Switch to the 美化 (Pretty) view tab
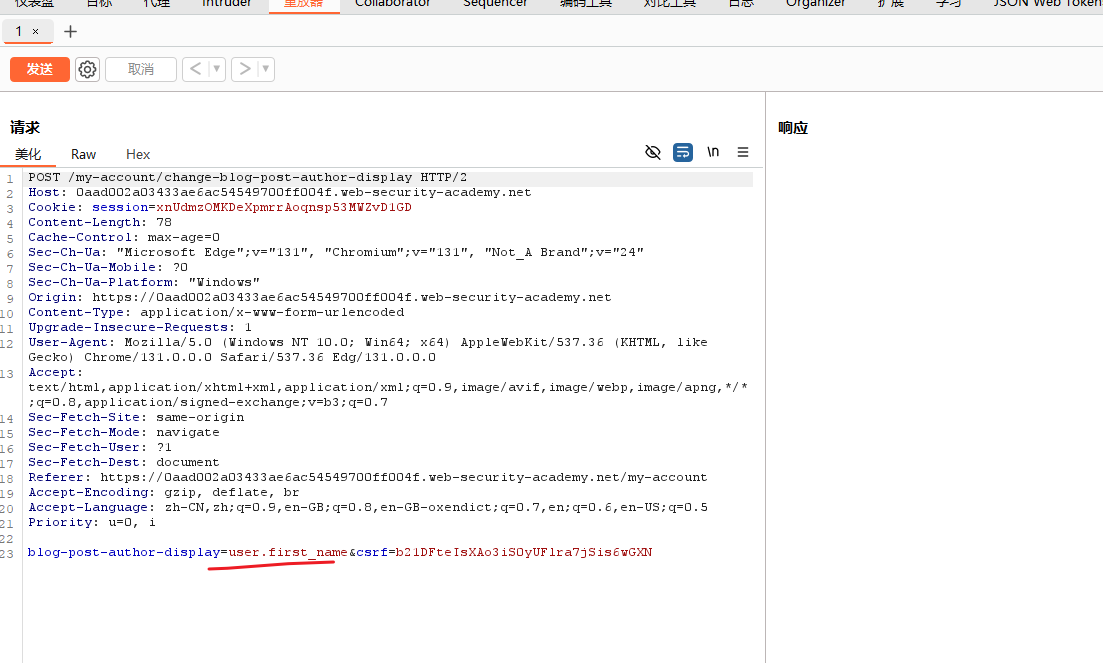Viewport: 1103px width, 663px height. [28, 154]
